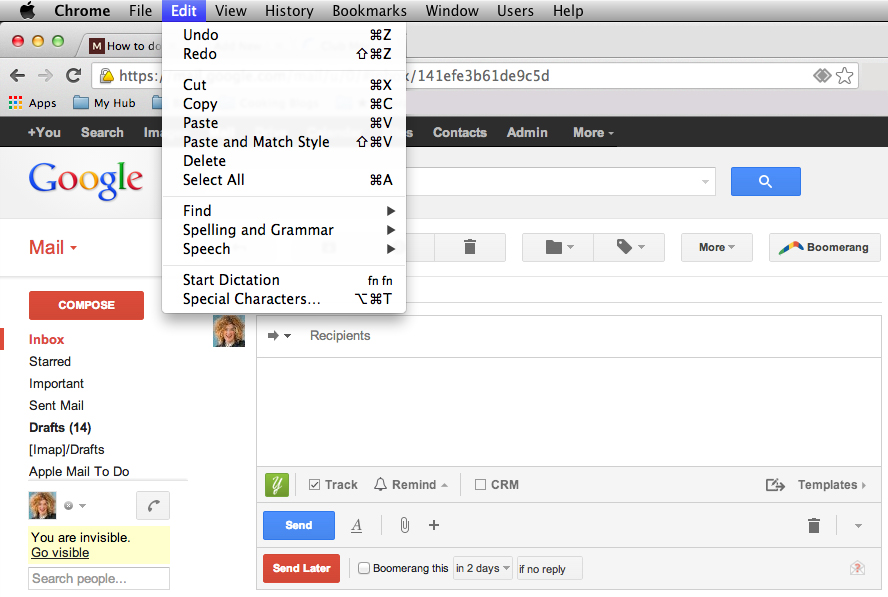Click the diamond extension icon in address bar
This screenshot has width=888, height=597.
[822, 75]
